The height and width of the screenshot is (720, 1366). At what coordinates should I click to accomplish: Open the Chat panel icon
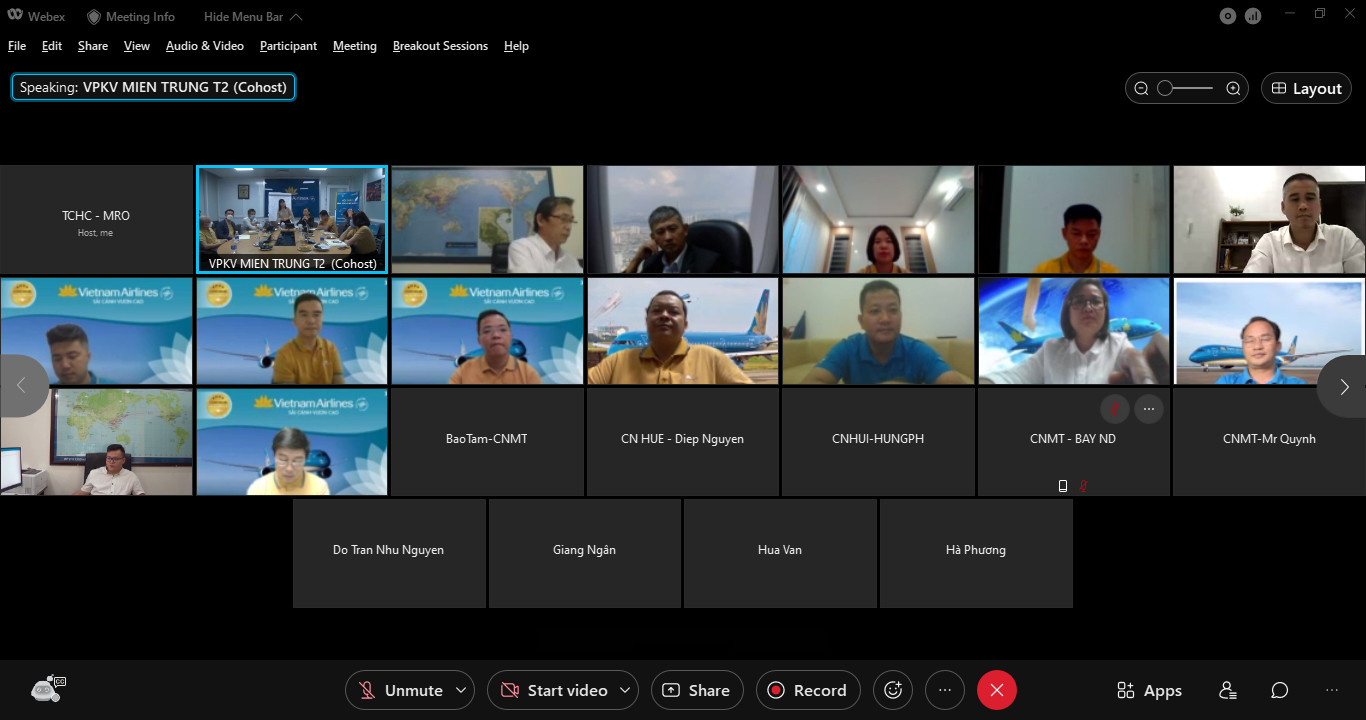pyautogui.click(x=1280, y=690)
